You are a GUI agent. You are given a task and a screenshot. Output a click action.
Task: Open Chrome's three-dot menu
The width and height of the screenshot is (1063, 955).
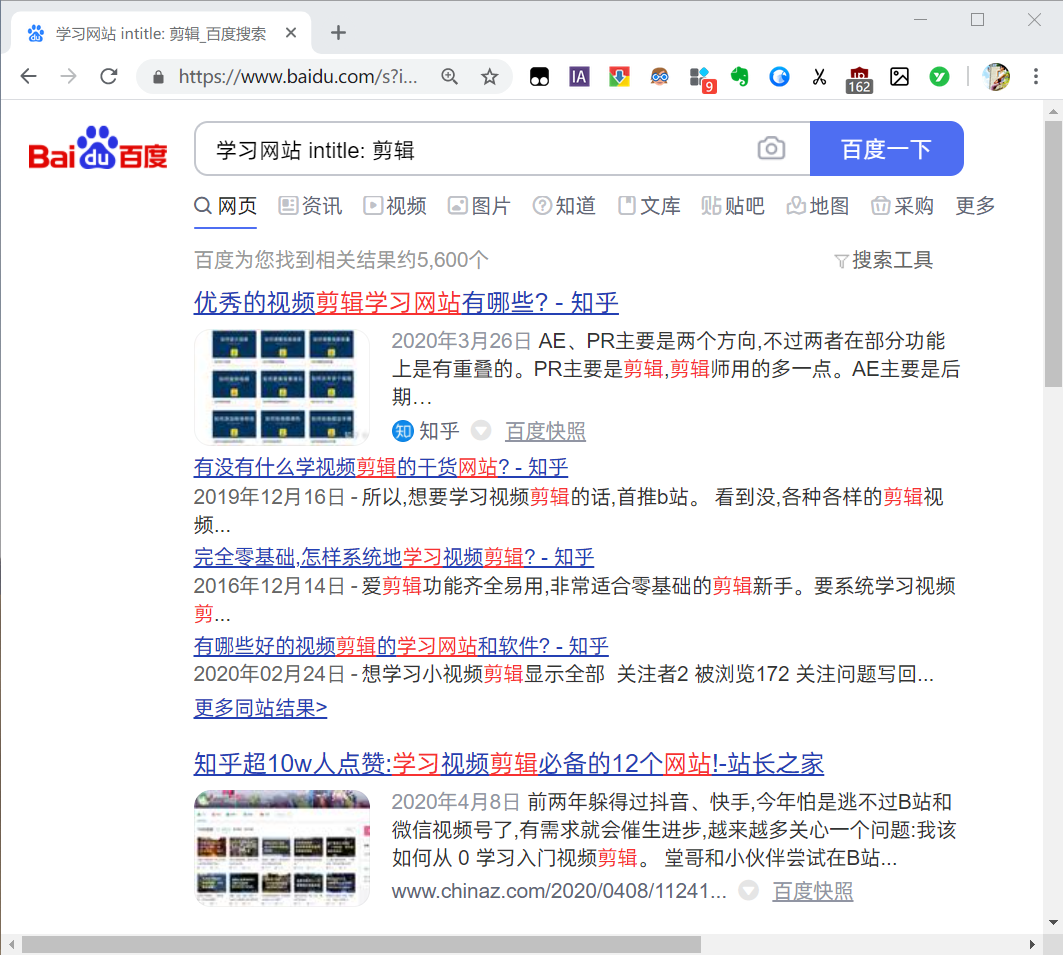1037,77
